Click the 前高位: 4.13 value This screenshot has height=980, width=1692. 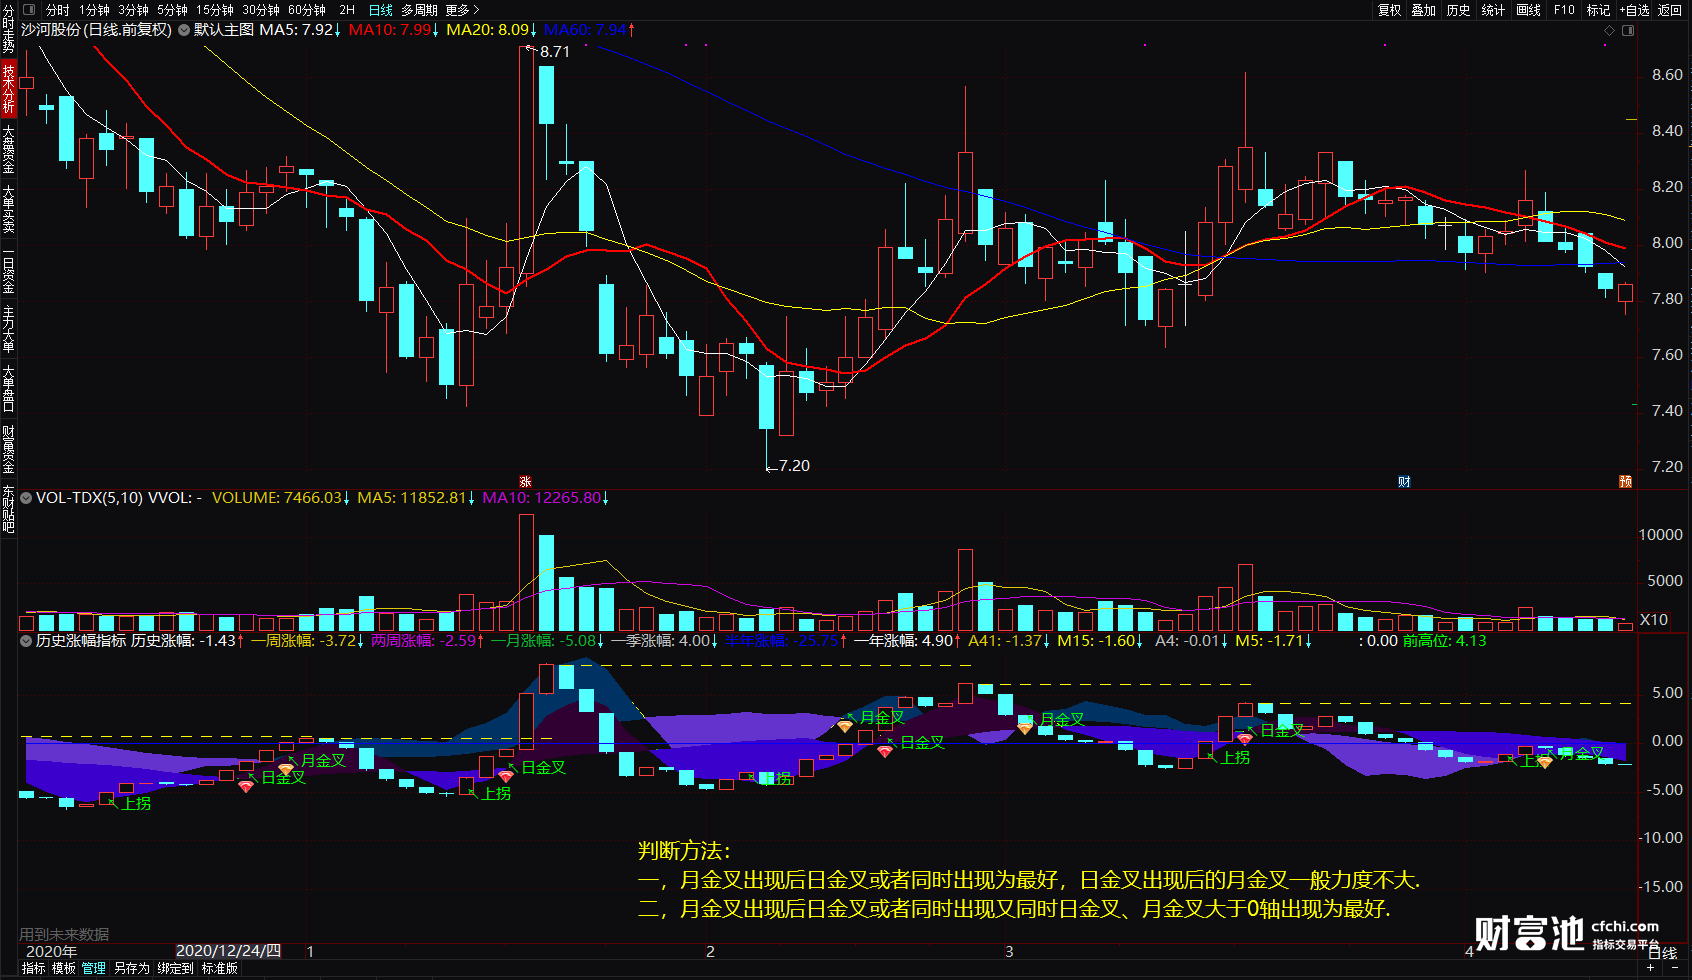(x=1444, y=640)
